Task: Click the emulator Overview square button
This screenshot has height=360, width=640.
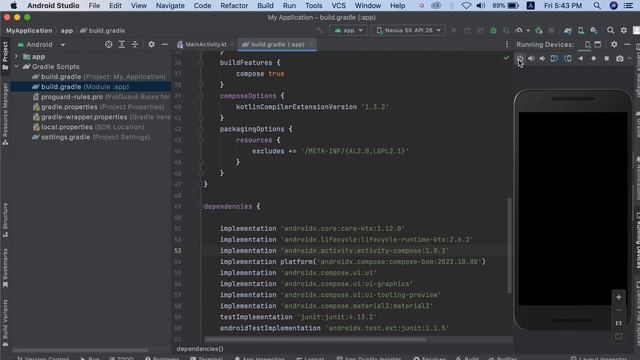Action: click(x=607, y=58)
